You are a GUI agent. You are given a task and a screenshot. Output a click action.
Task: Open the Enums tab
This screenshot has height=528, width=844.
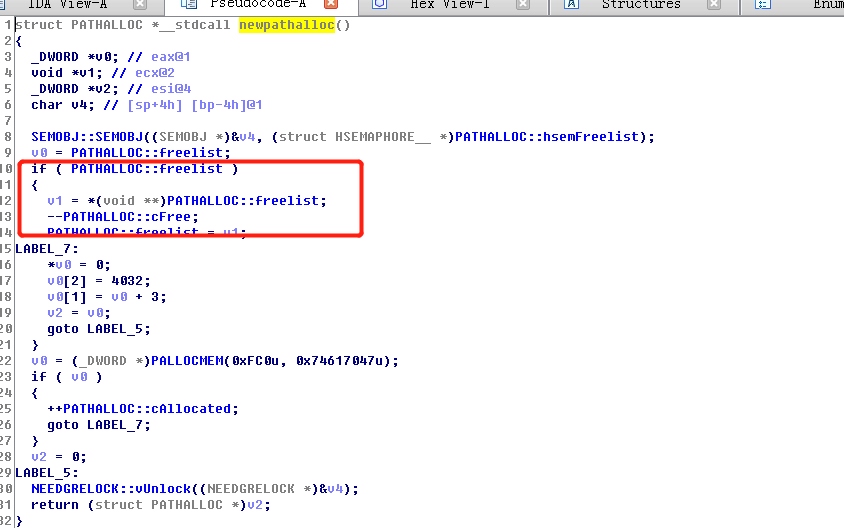click(x=828, y=4)
